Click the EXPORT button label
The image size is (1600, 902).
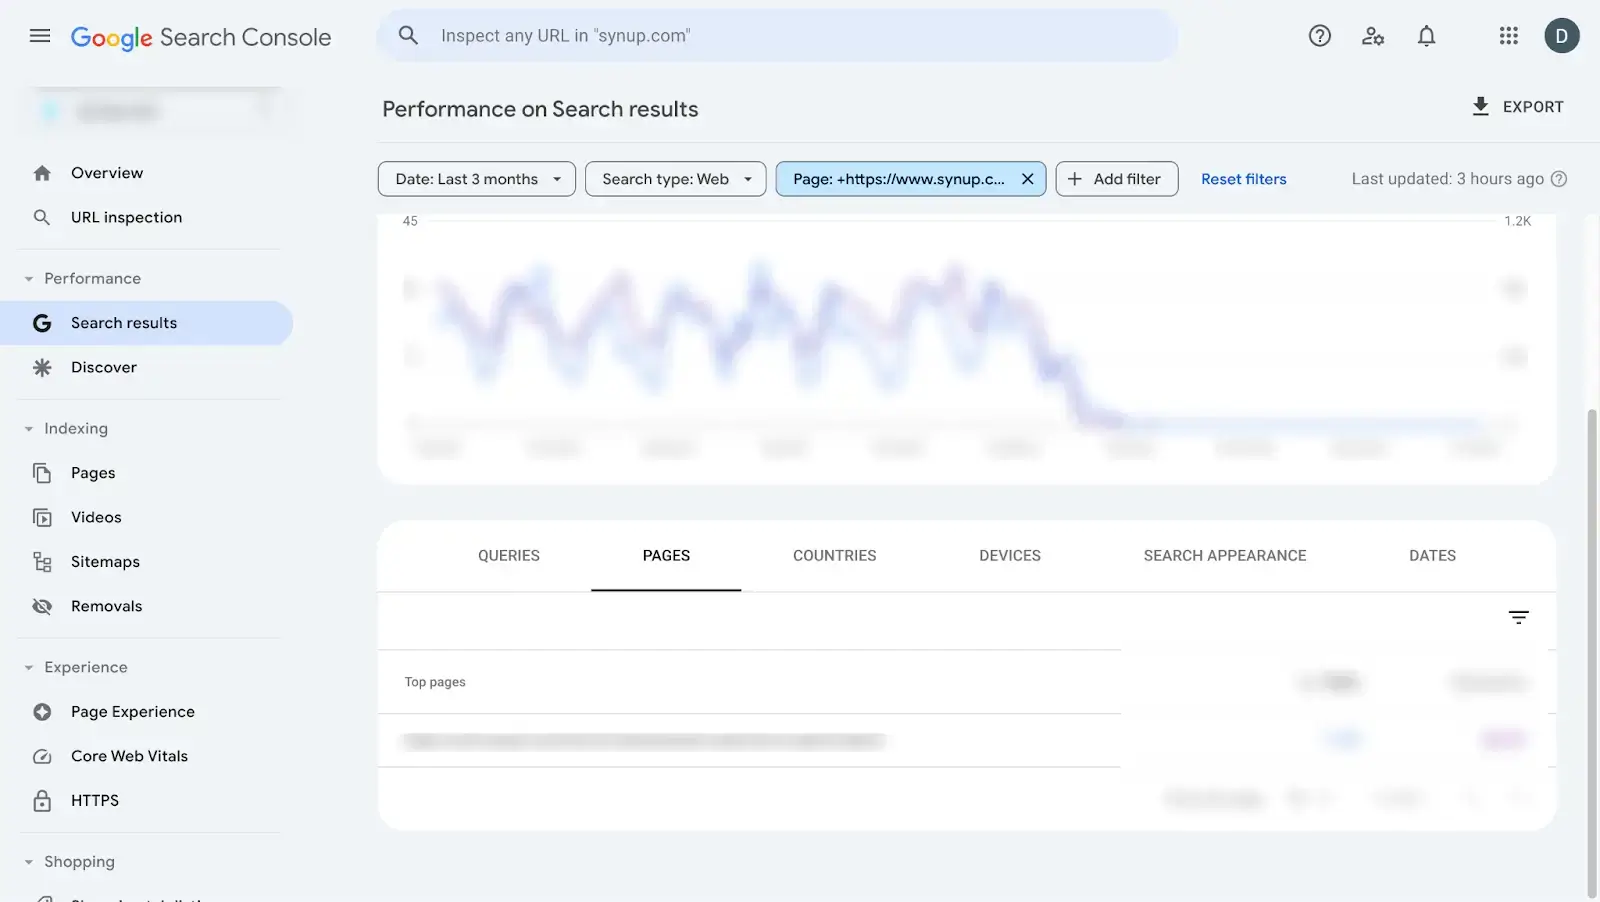pyautogui.click(x=1533, y=107)
